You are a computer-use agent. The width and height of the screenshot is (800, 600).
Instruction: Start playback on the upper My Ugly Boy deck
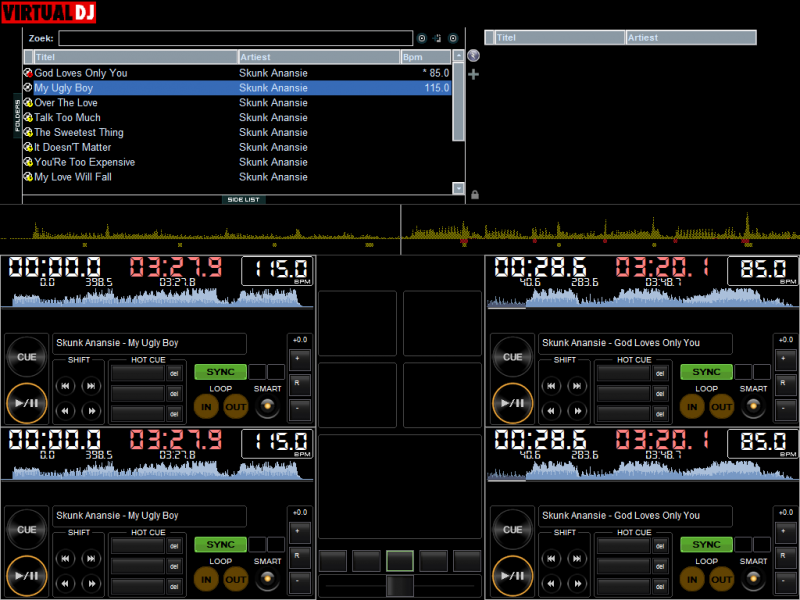[x=27, y=403]
